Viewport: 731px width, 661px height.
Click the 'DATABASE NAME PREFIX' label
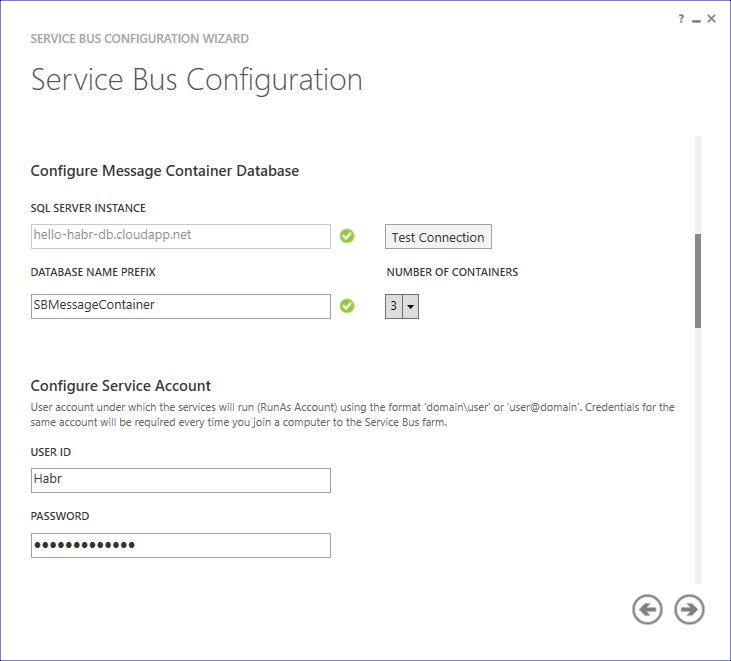93,272
